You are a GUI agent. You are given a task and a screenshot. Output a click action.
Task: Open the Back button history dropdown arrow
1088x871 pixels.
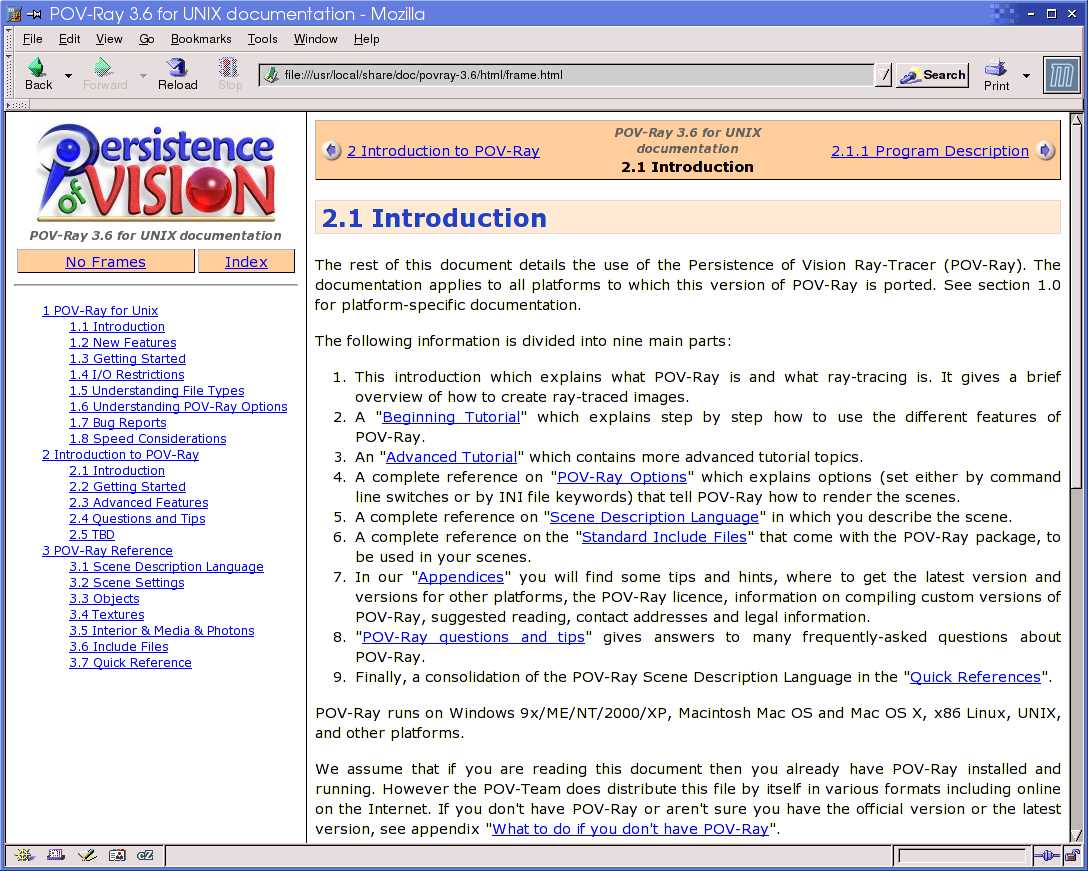[68, 75]
